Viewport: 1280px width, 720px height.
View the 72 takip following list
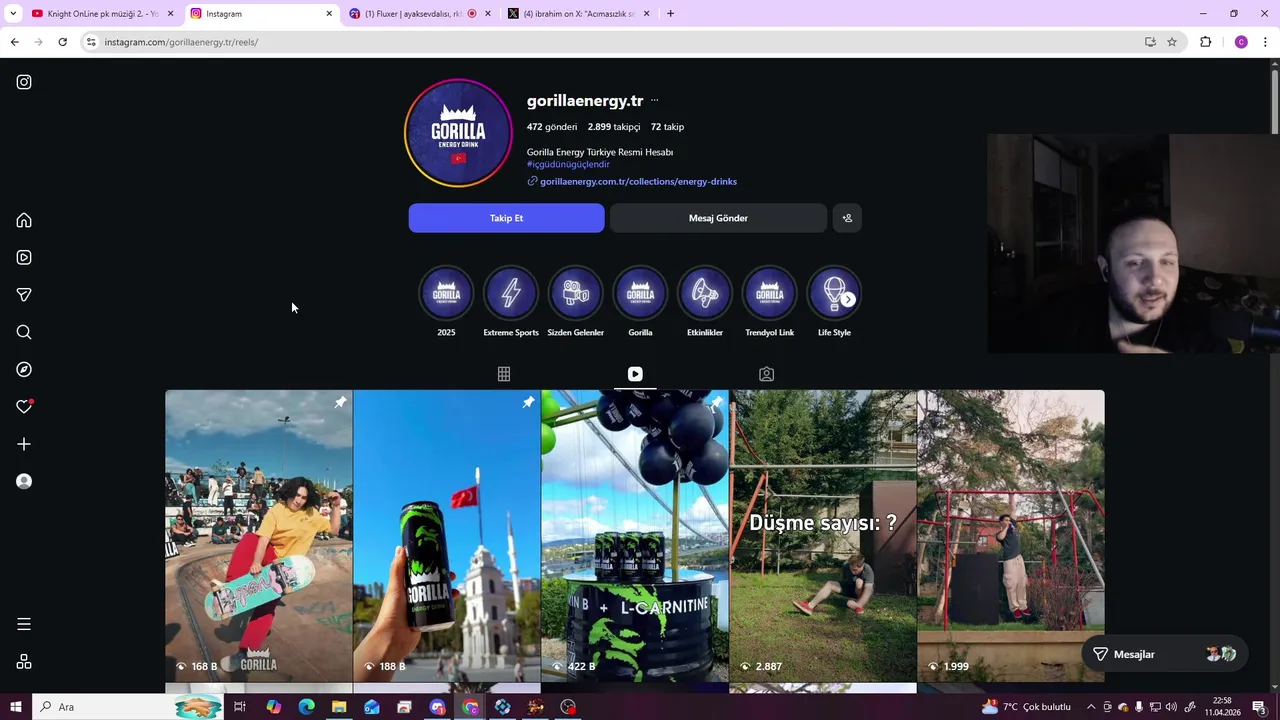[x=667, y=127]
